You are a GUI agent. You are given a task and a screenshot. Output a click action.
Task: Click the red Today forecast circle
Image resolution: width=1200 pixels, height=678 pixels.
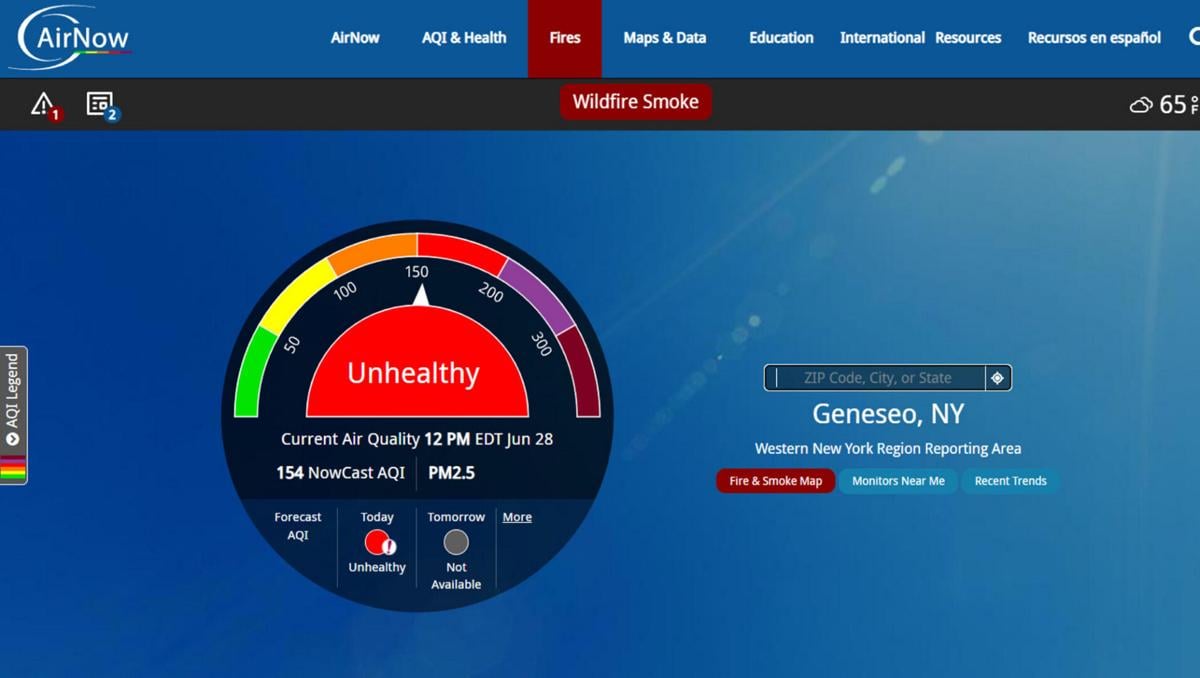click(x=378, y=542)
